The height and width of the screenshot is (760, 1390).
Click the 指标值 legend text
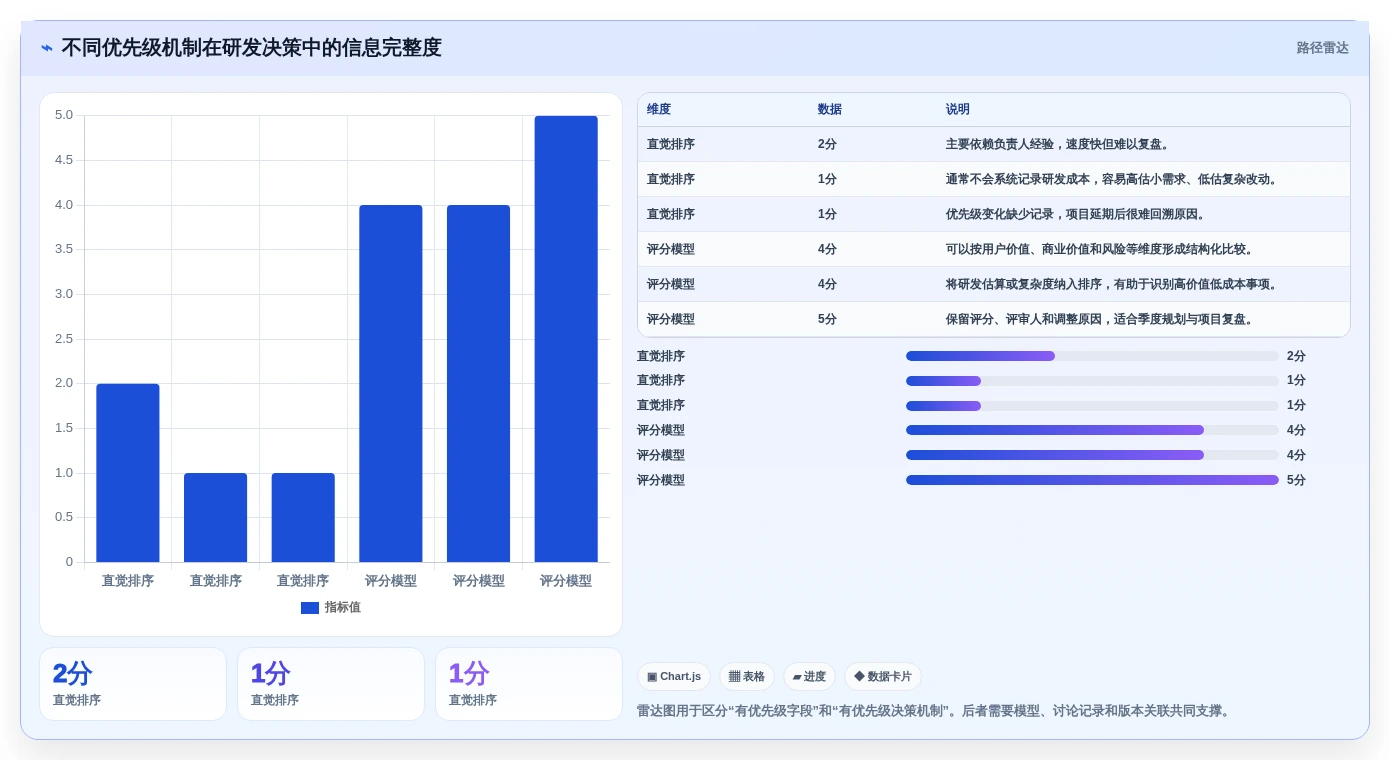(343, 608)
